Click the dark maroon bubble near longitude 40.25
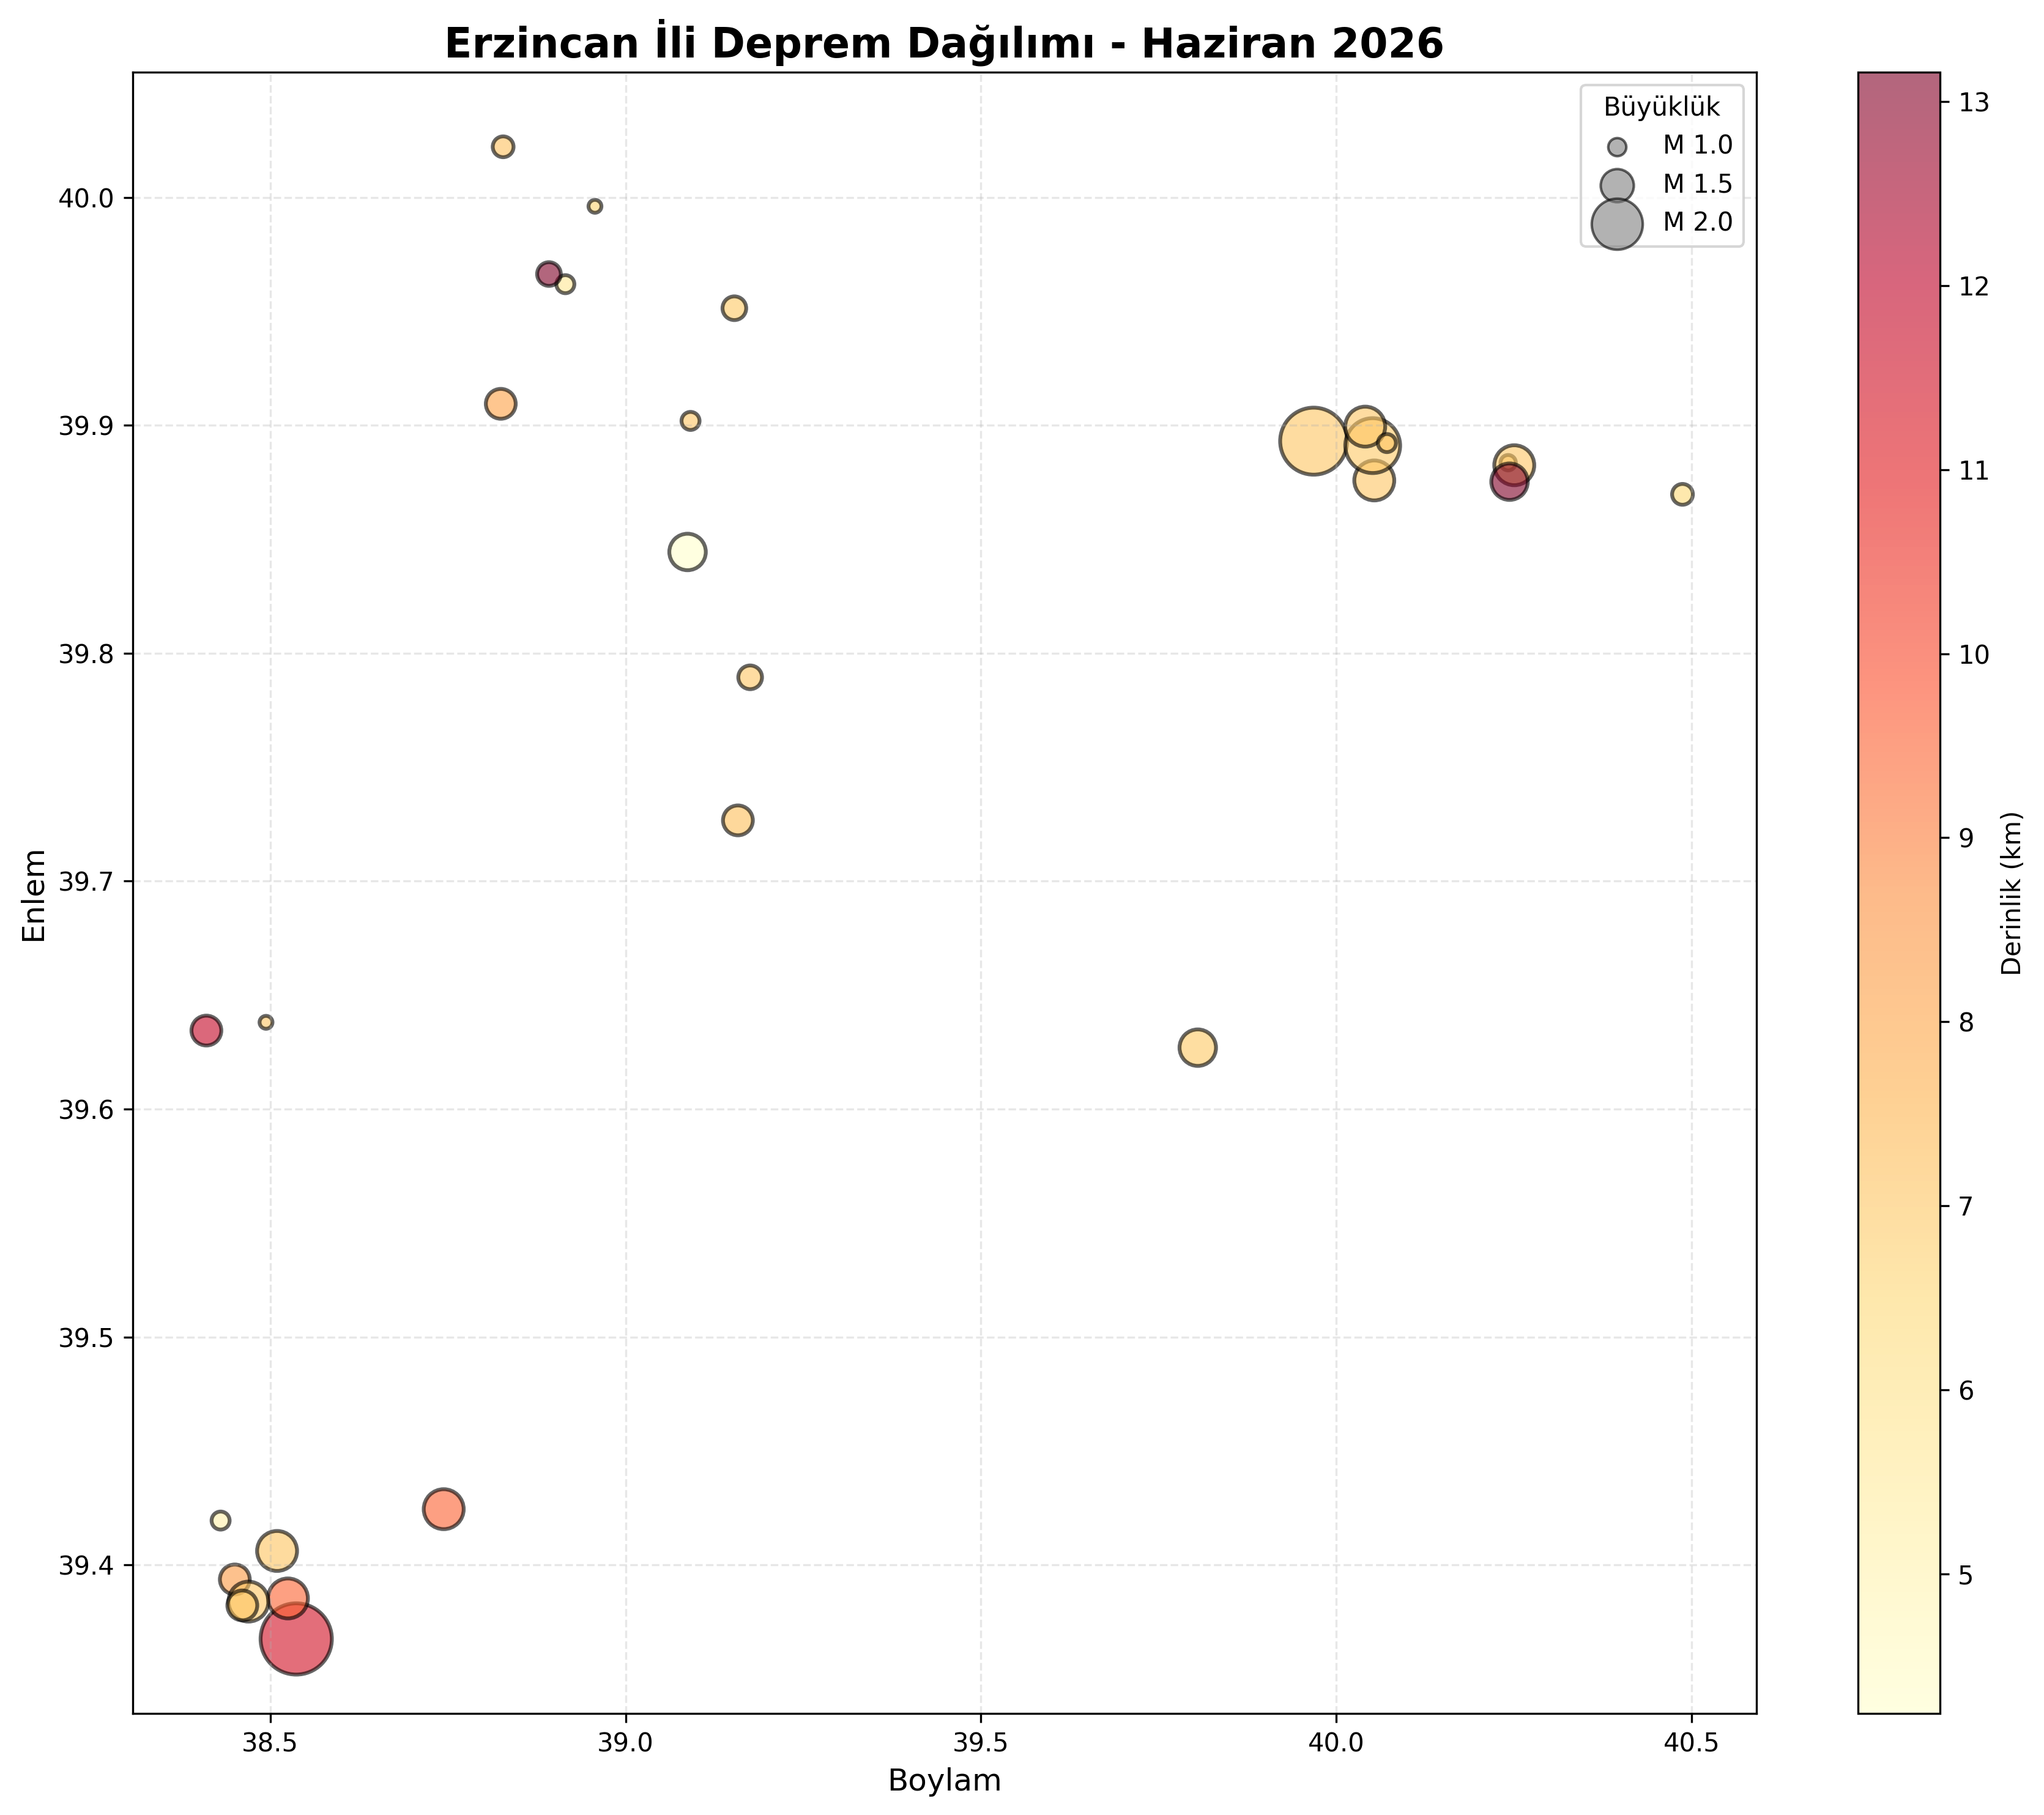 tap(1509, 482)
